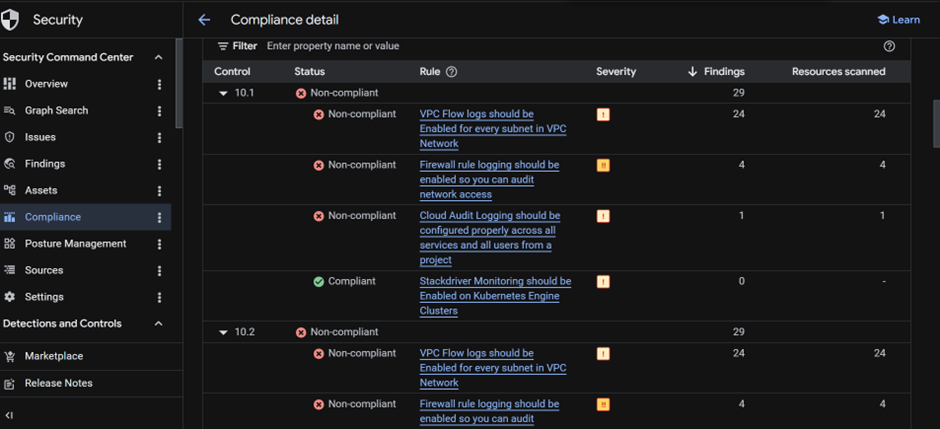Collapse the sidebar navigation menu
This screenshot has width=940, height=429.
[9, 415]
